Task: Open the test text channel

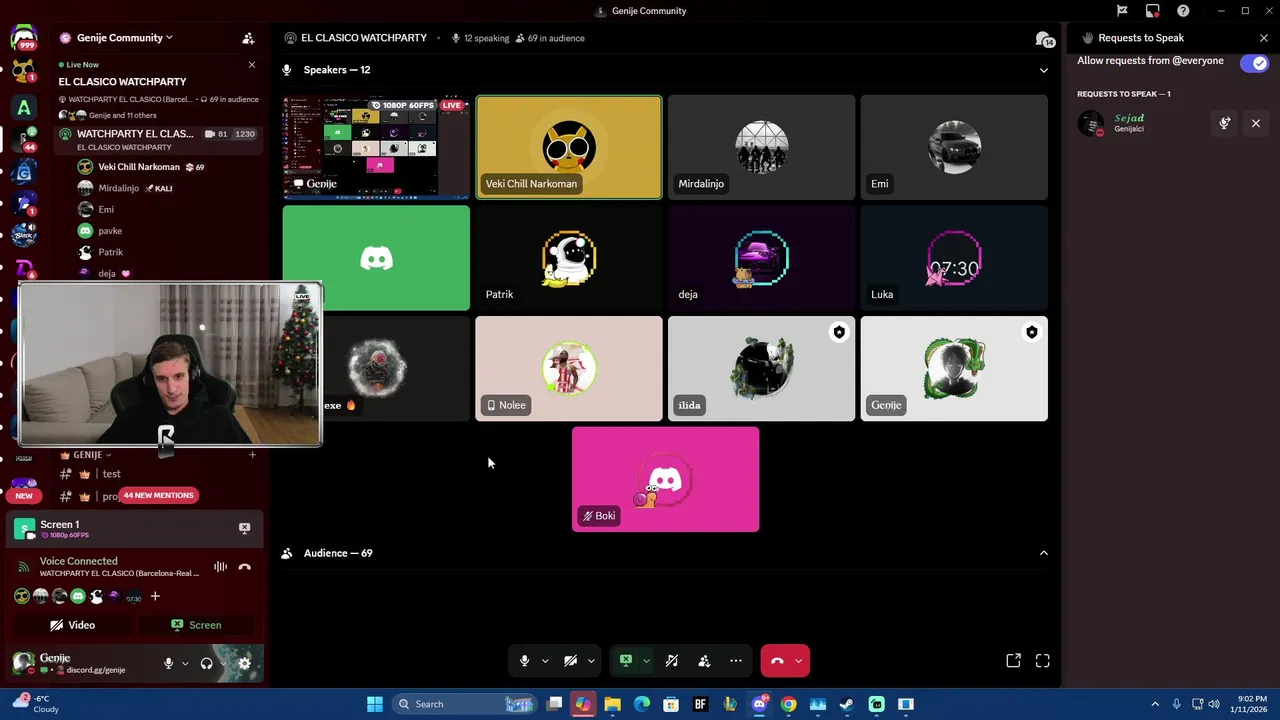Action: click(x=111, y=474)
